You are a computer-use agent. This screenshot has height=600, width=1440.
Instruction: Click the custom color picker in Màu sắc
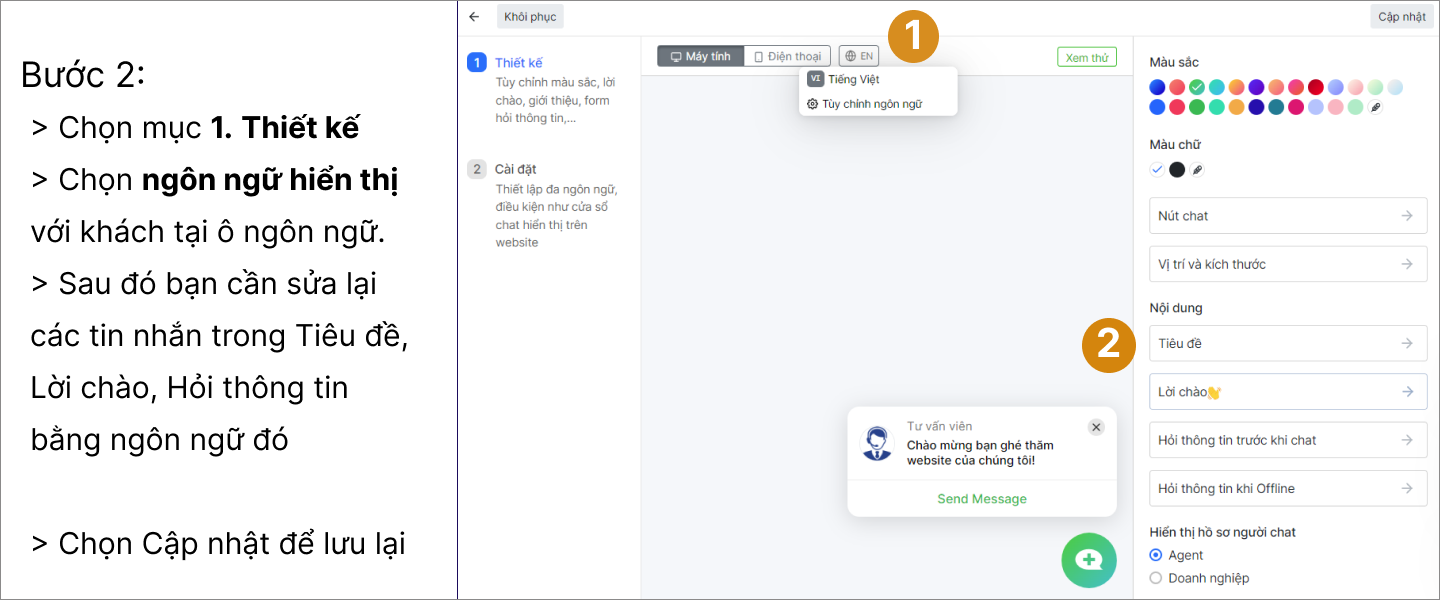(1375, 107)
